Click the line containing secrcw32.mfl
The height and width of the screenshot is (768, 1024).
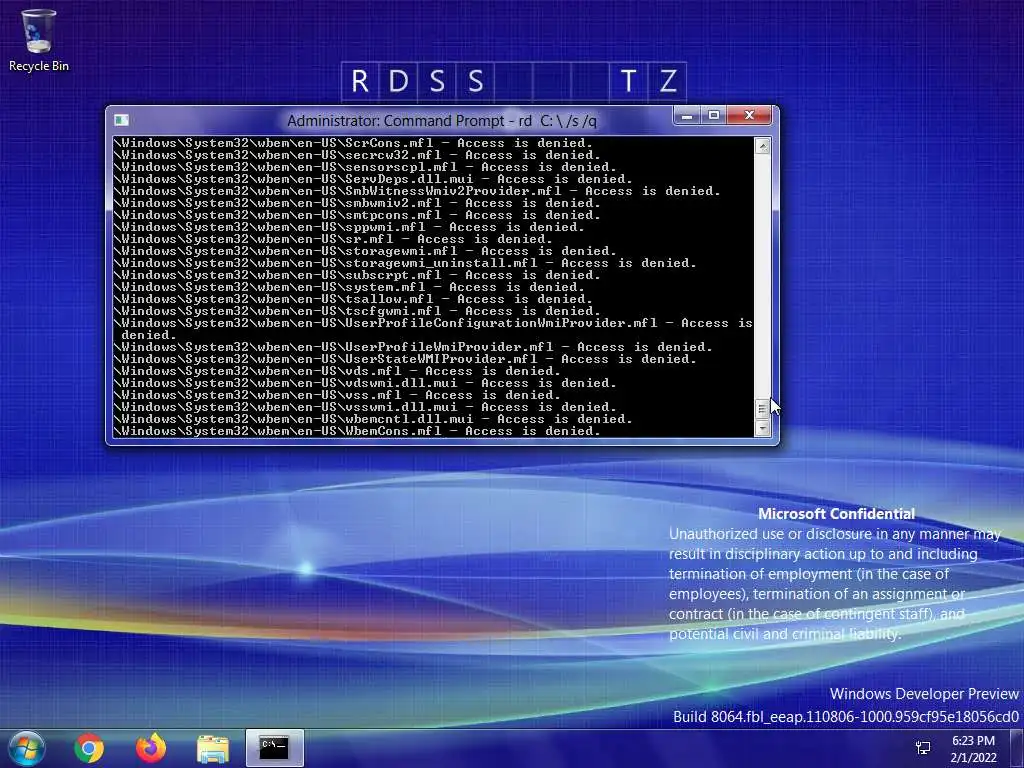(357, 155)
